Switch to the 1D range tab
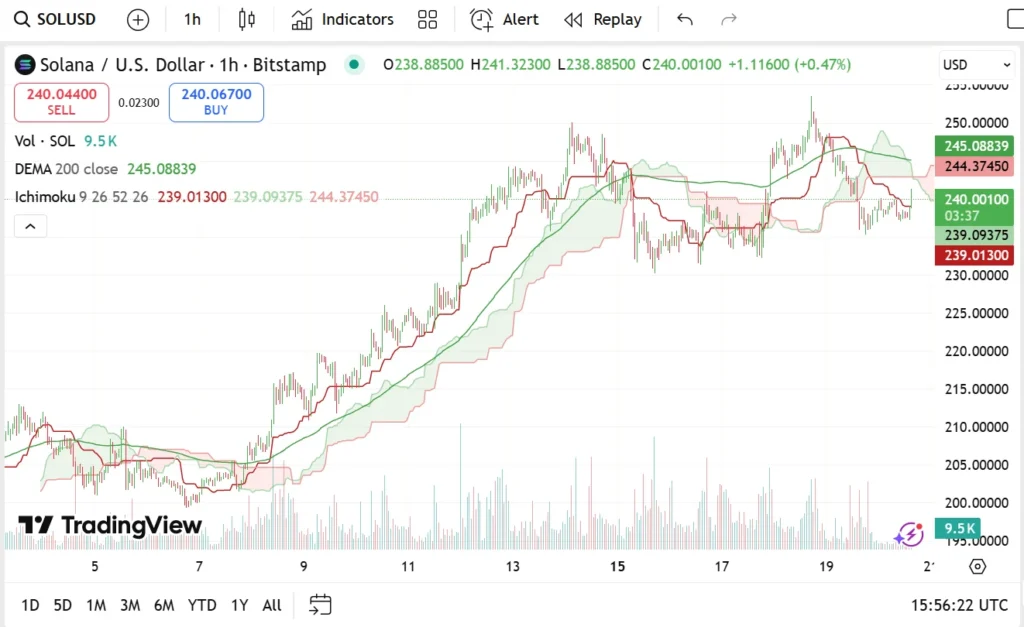1024x627 pixels. click(x=29, y=605)
